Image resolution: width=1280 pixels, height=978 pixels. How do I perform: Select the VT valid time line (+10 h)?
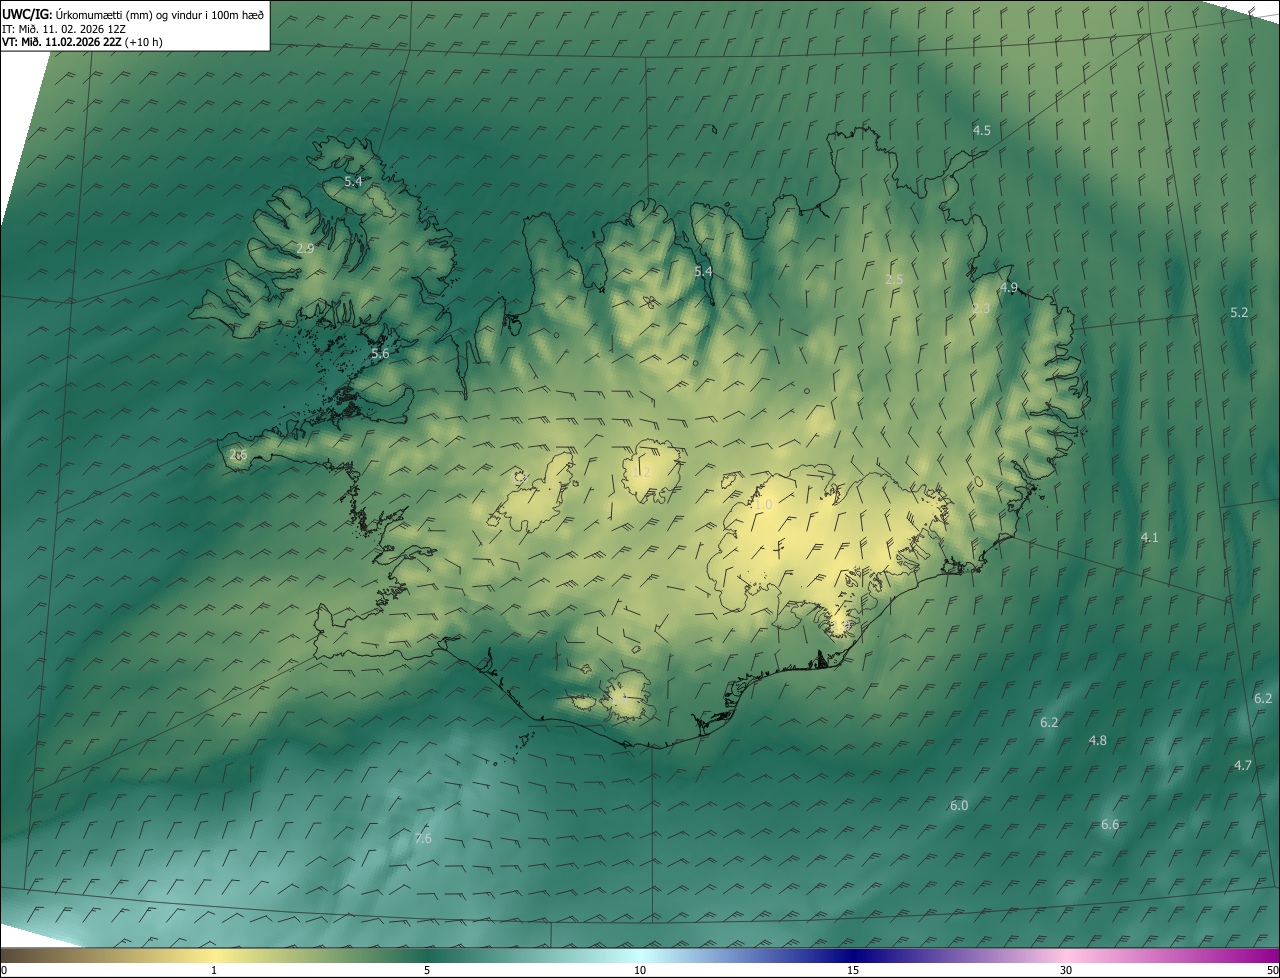[x=82, y=42]
